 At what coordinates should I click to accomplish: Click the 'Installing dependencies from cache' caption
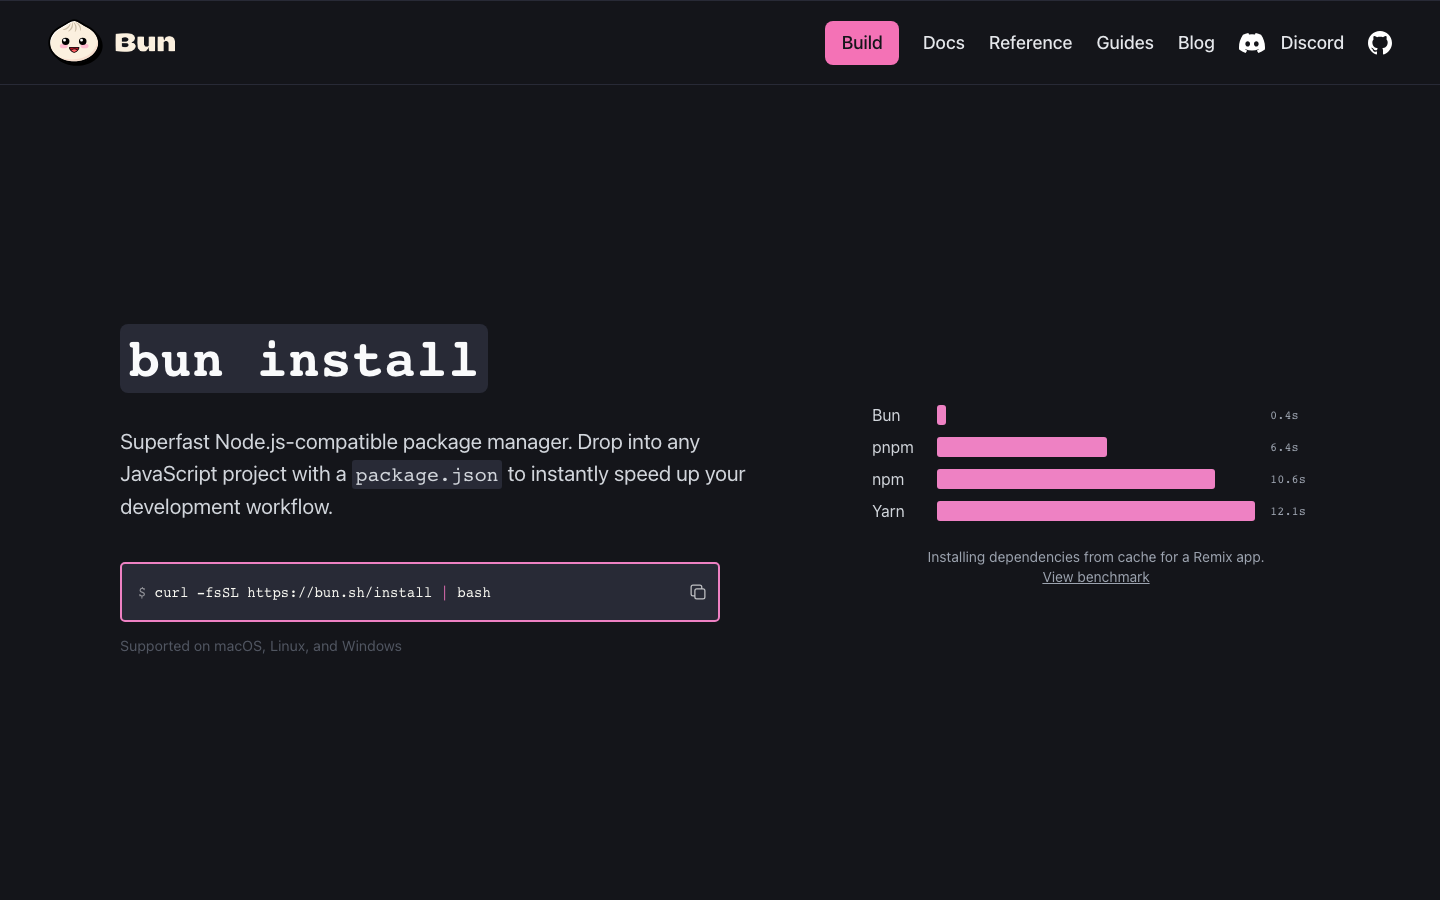(x=1096, y=557)
